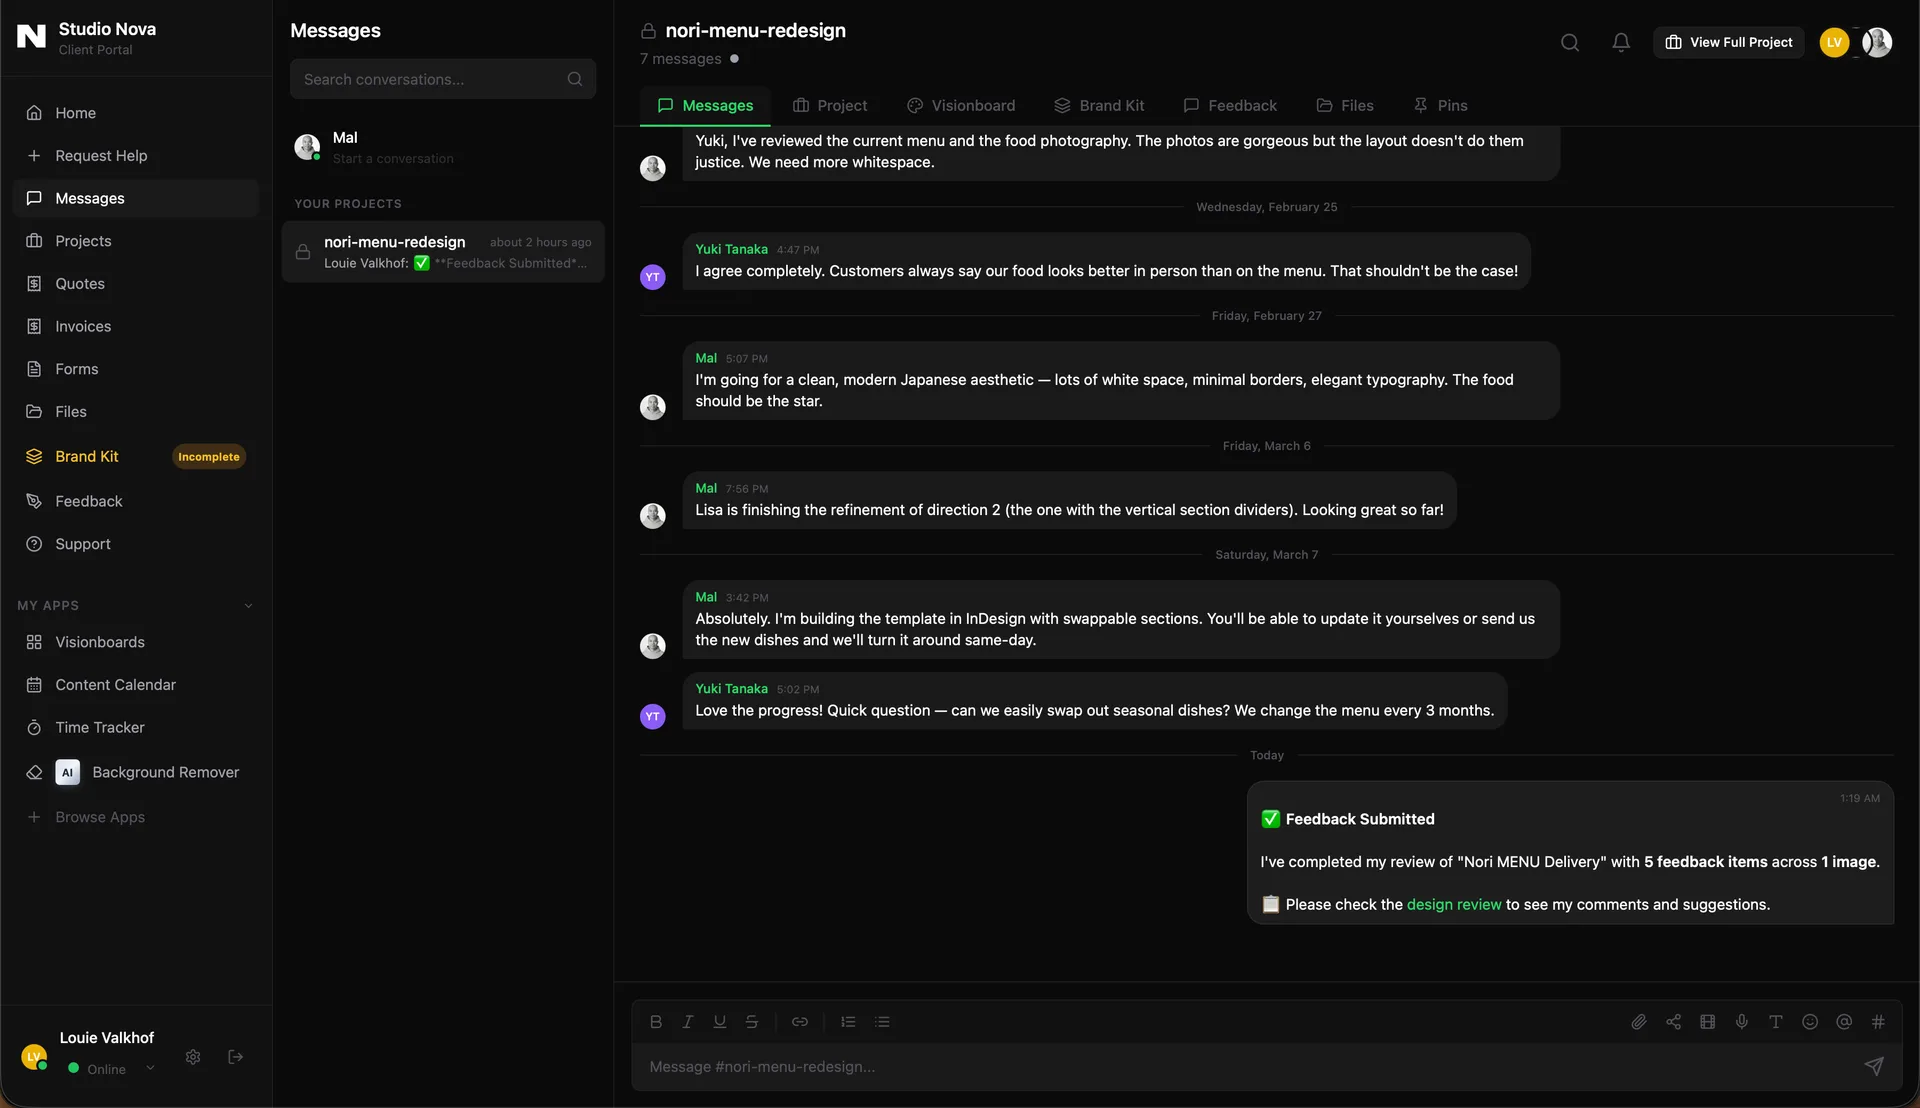Click the Search conversations field
Image resolution: width=1920 pixels, height=1108 pixels.
[430, 79]
